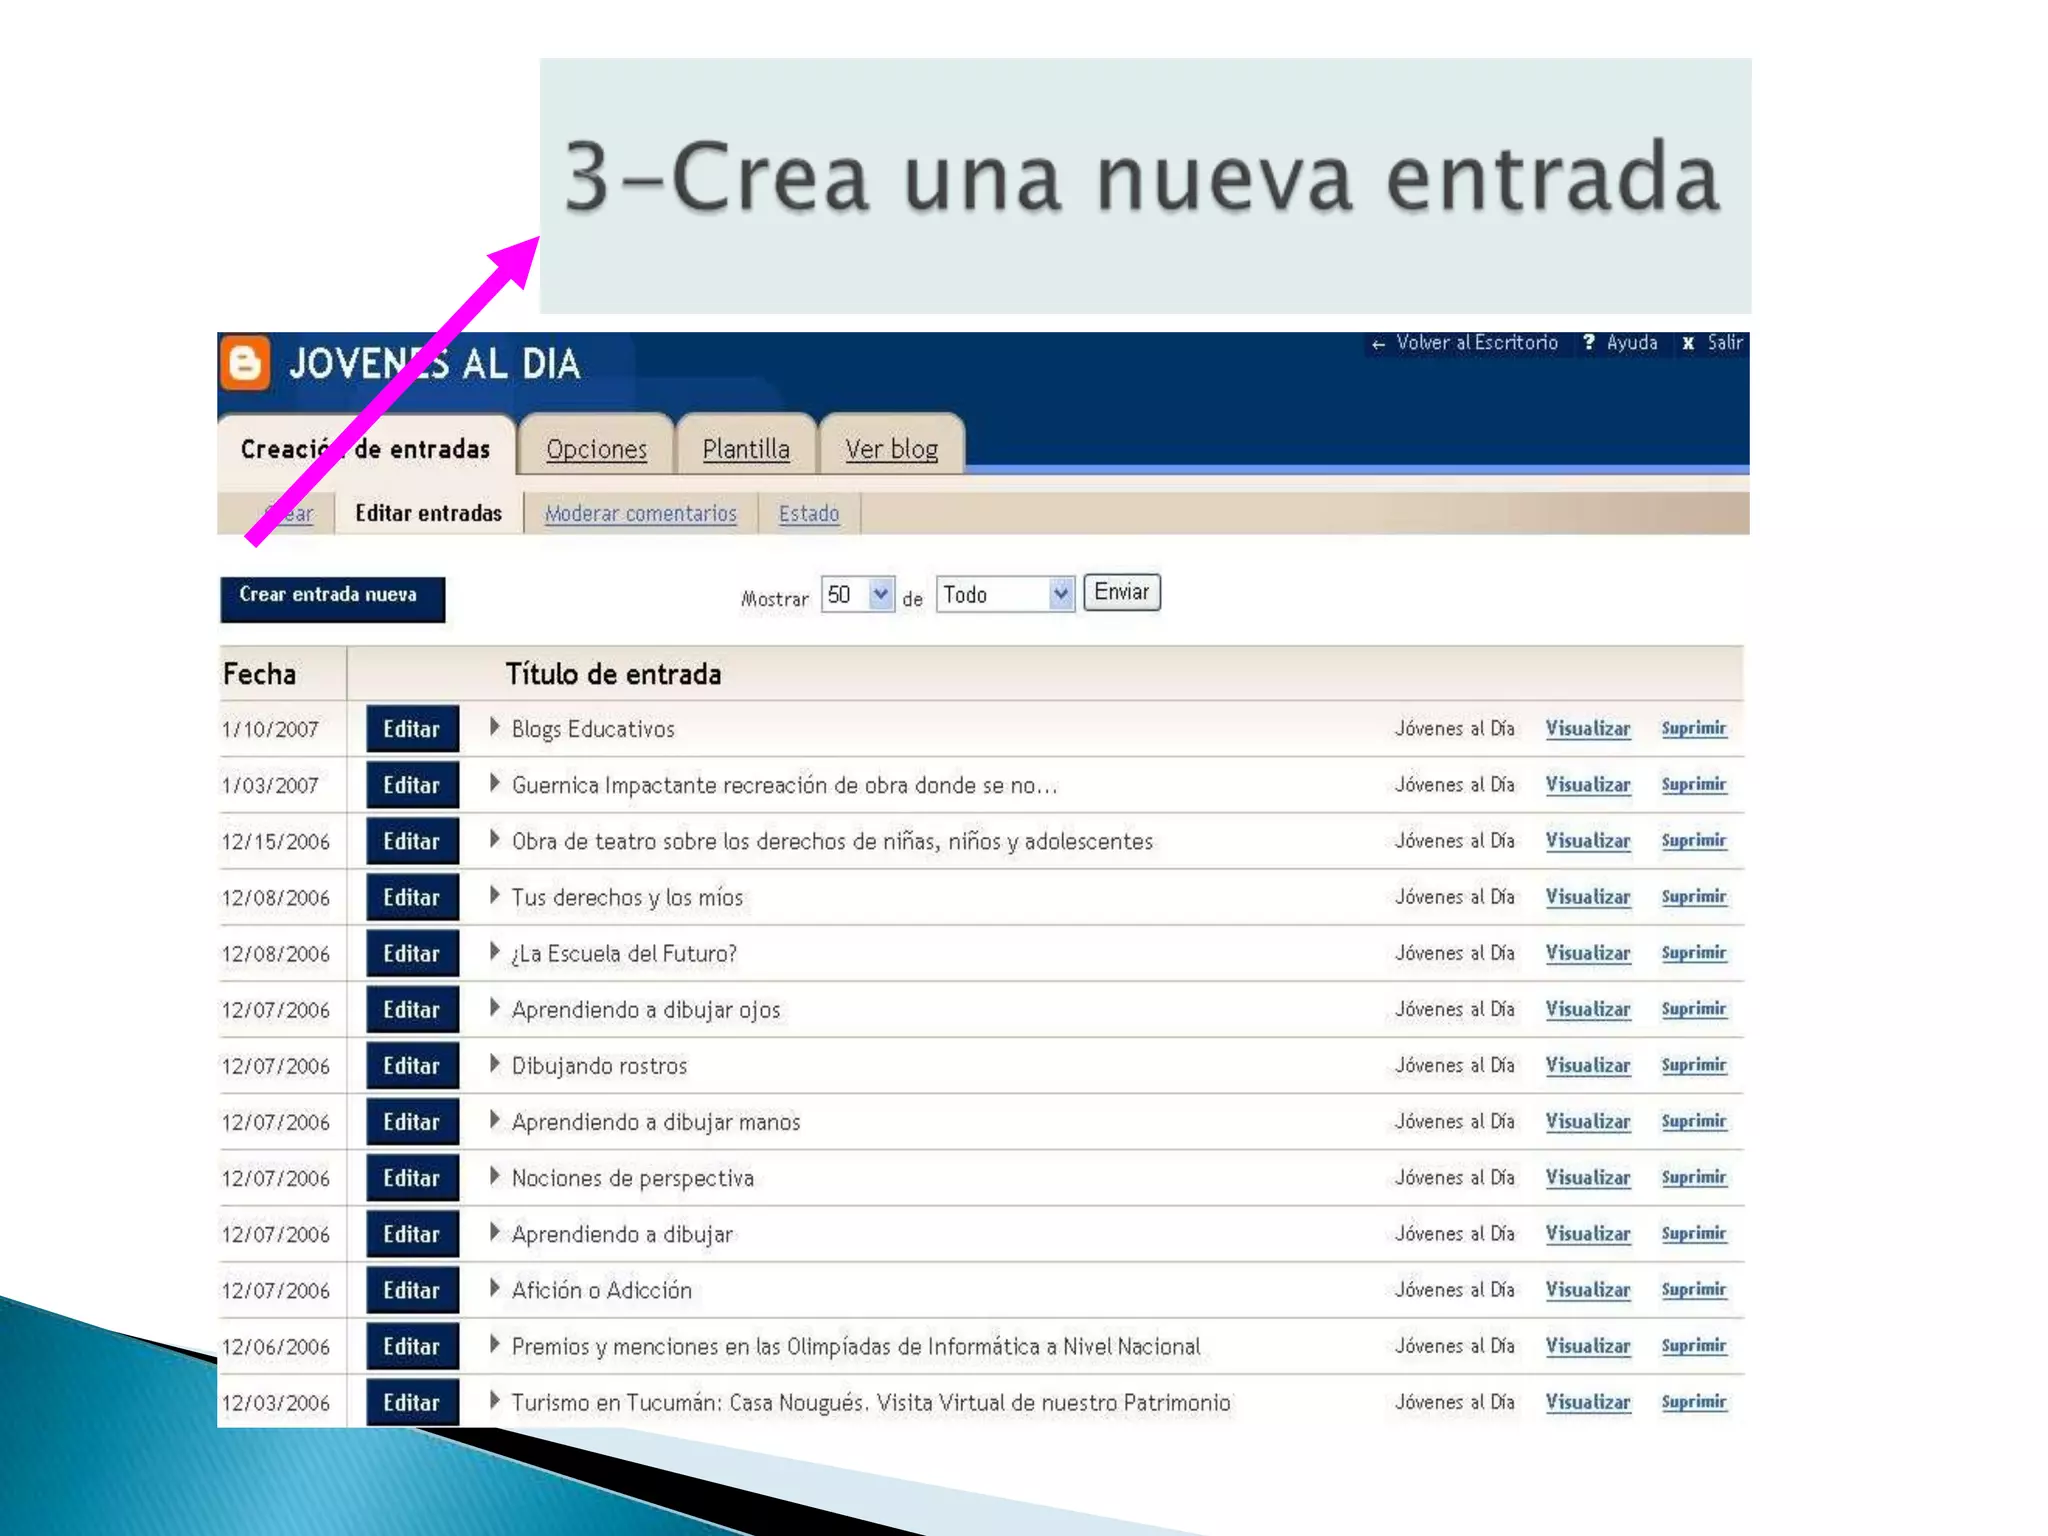Click the date 12/06/2006
Screen dimensions: 2048x1536
pos(276,1346)
